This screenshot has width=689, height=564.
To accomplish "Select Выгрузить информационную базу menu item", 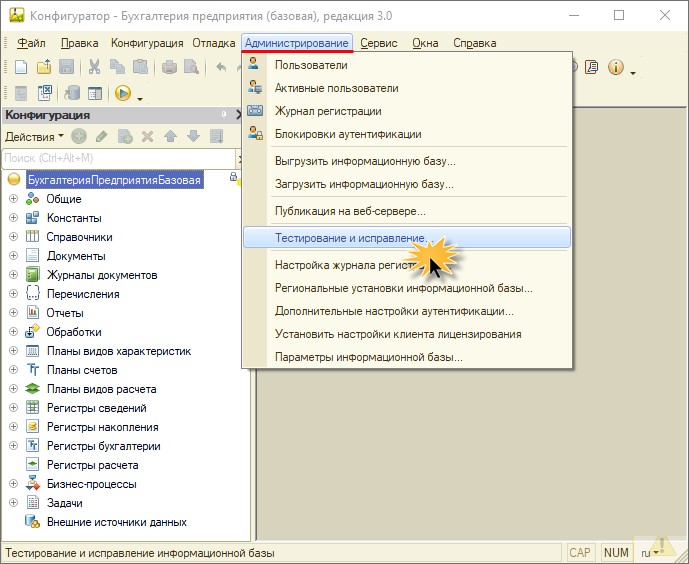I will click(365, 160).
